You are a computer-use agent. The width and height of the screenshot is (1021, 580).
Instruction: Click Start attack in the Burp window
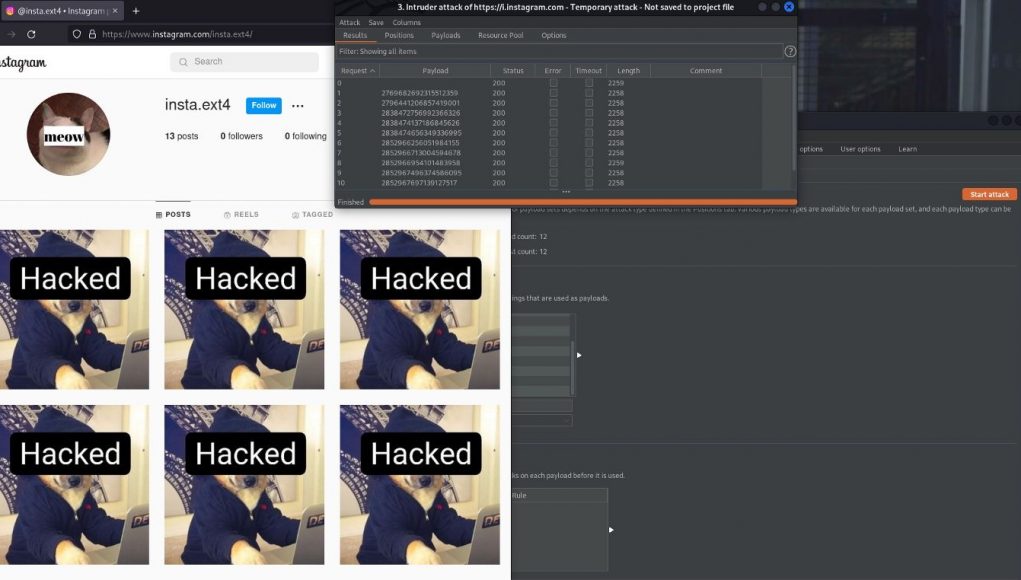point(989,195)
